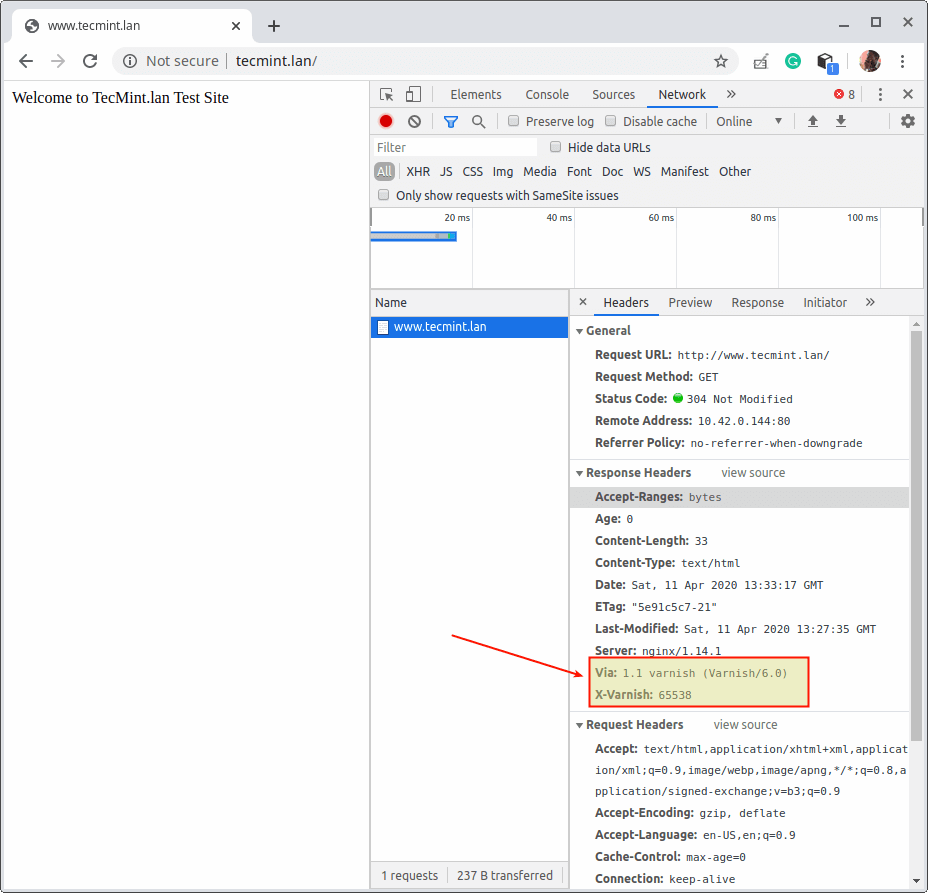Close the www.tecmint.lan browser tab

(x=236, y=26)
